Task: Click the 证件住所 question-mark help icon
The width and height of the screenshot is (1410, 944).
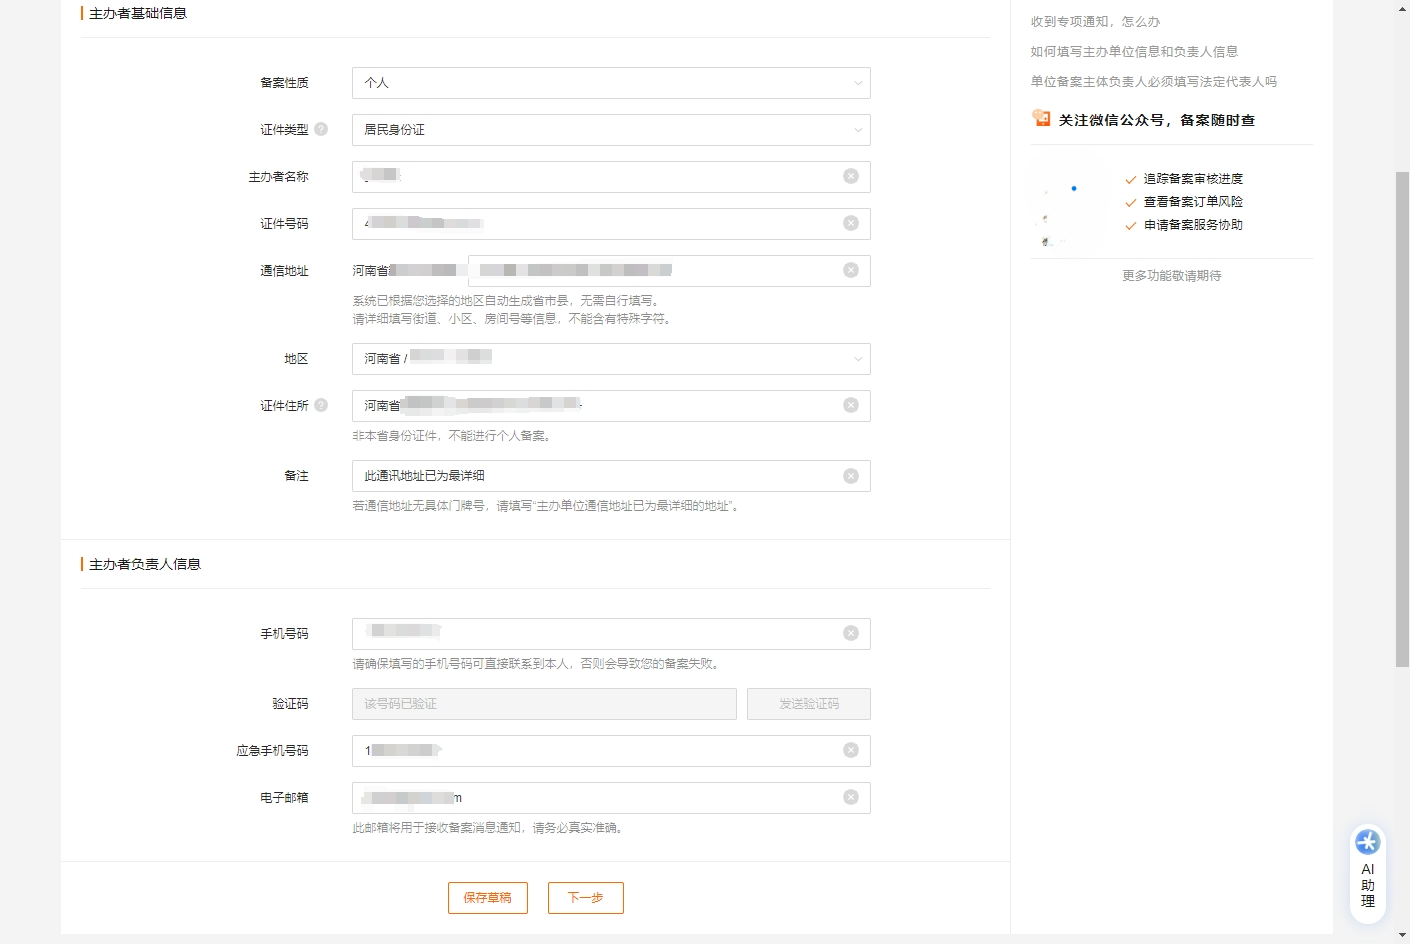Action: click(319, 405)
